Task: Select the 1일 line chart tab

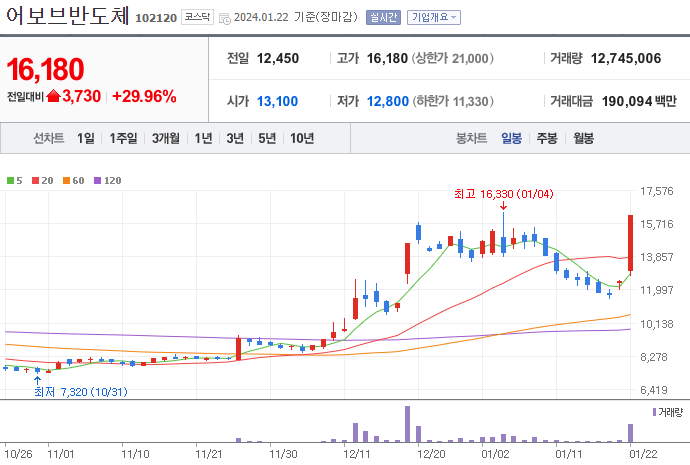Action: pyautogui.click(x=86, y=138)
